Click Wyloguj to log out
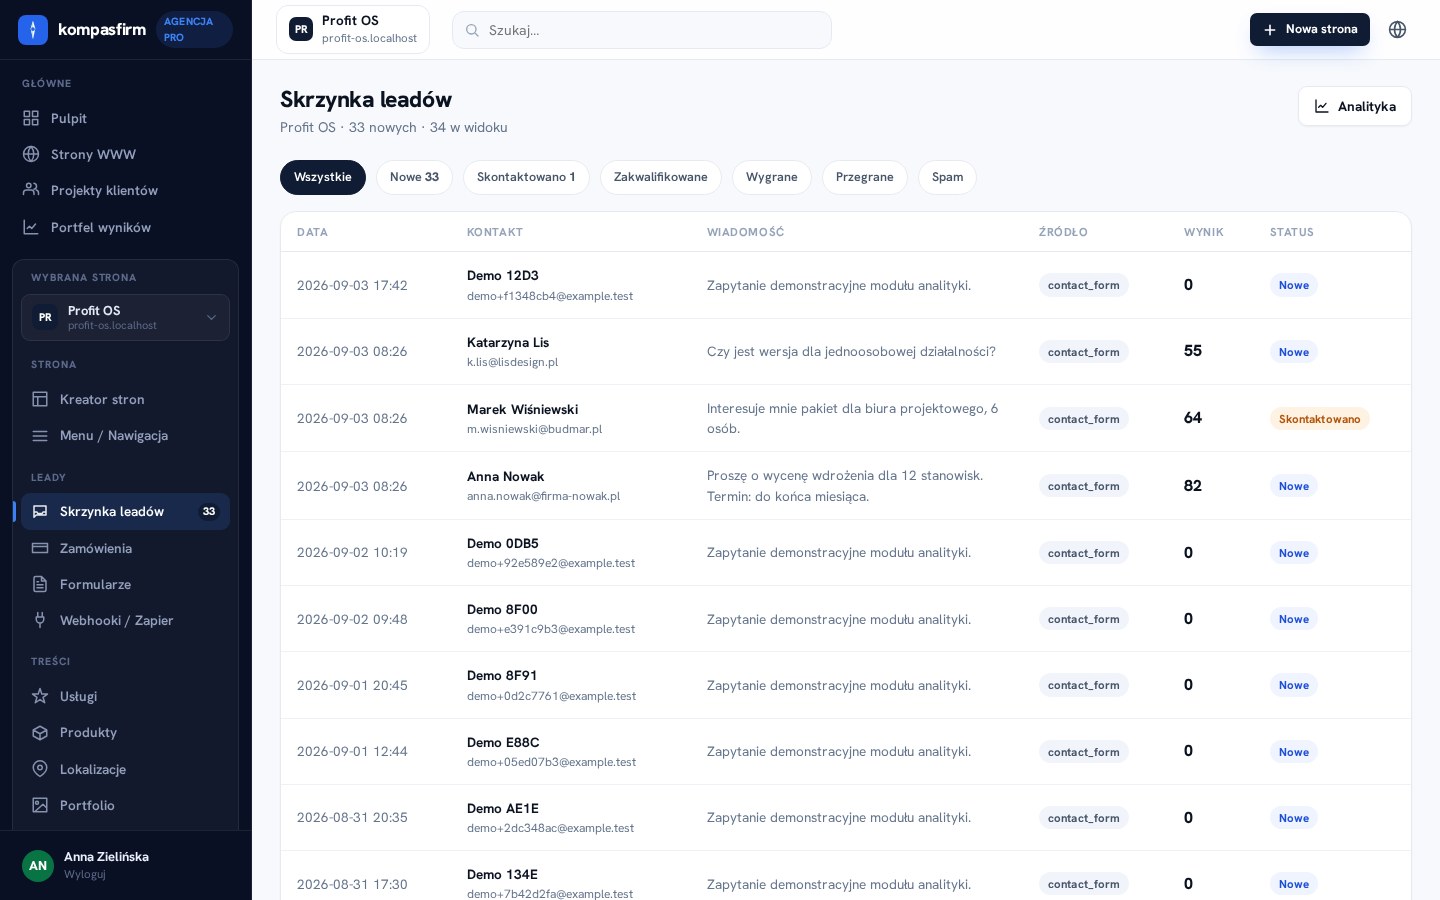Screen dimensions: 1440x900 click(x=85, y=874)
